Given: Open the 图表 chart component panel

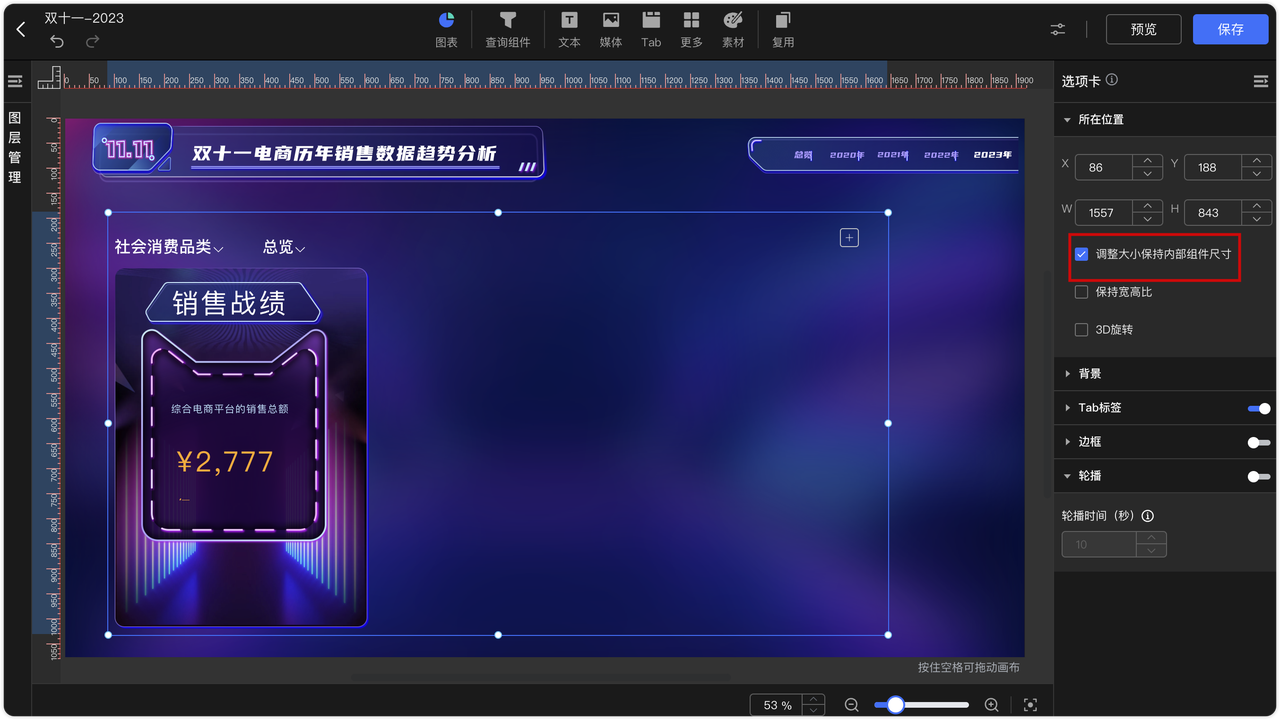Looking at the screenshot, I should (446, 28).
